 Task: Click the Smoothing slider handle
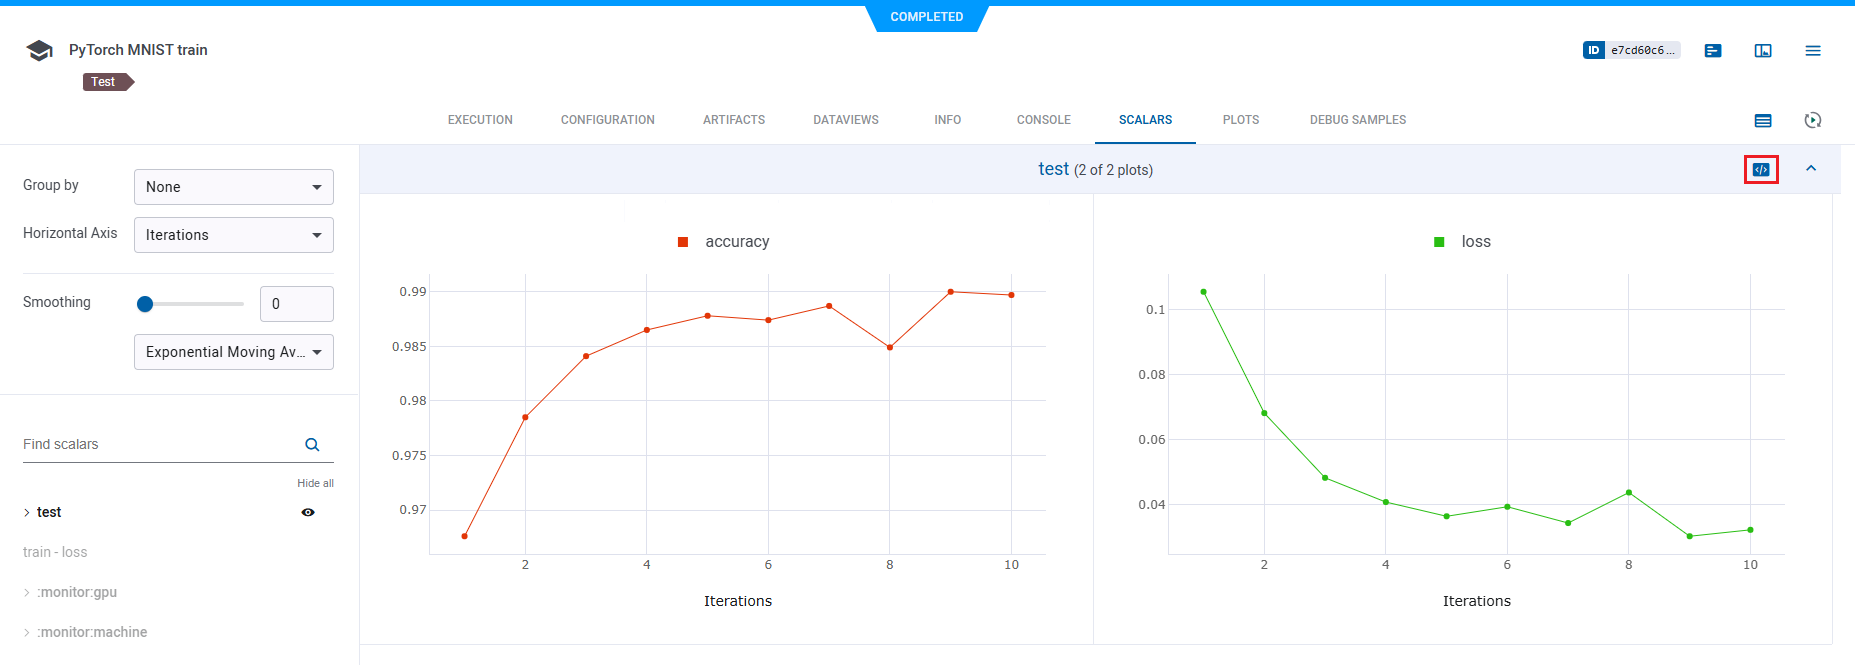coord(145,304)
